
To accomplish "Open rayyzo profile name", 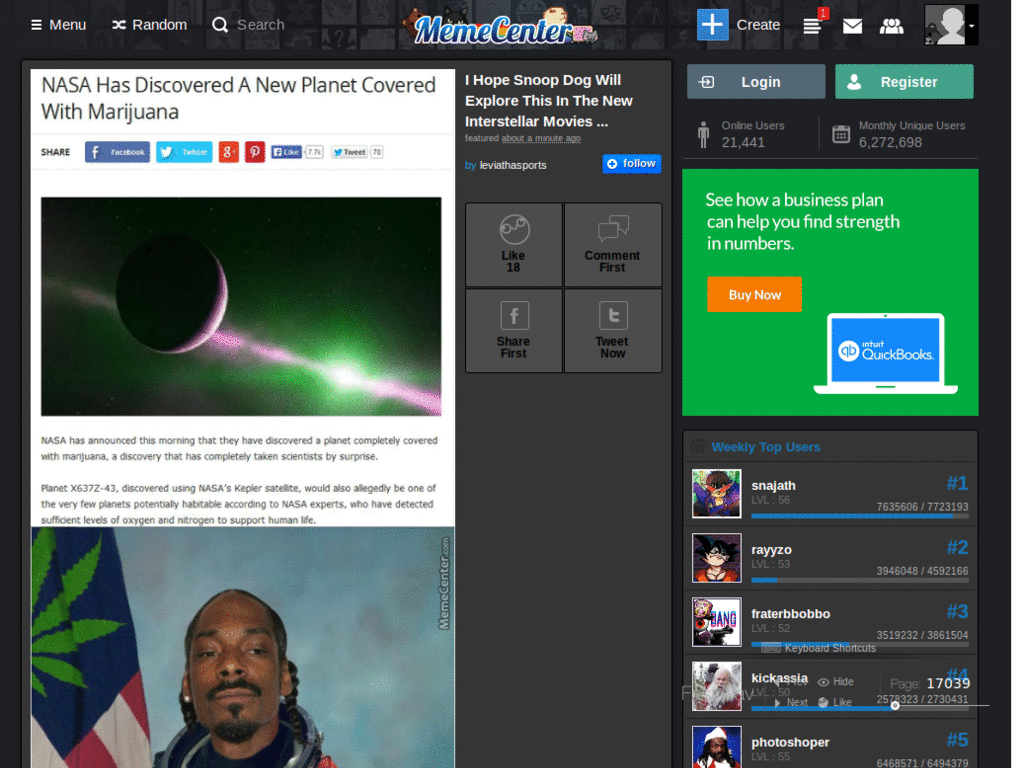I will (x=771, y=550).
